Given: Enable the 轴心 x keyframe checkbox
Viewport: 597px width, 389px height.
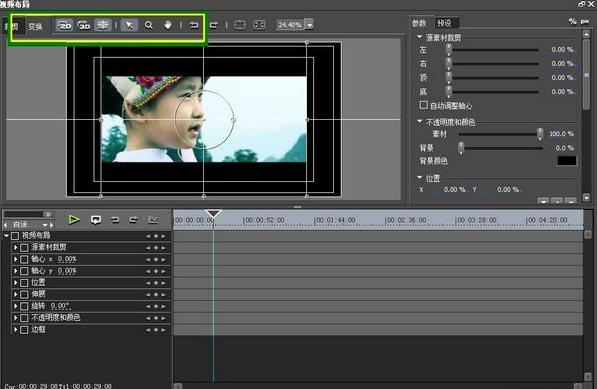Looking at the screenshot, I should pos(24,260).
